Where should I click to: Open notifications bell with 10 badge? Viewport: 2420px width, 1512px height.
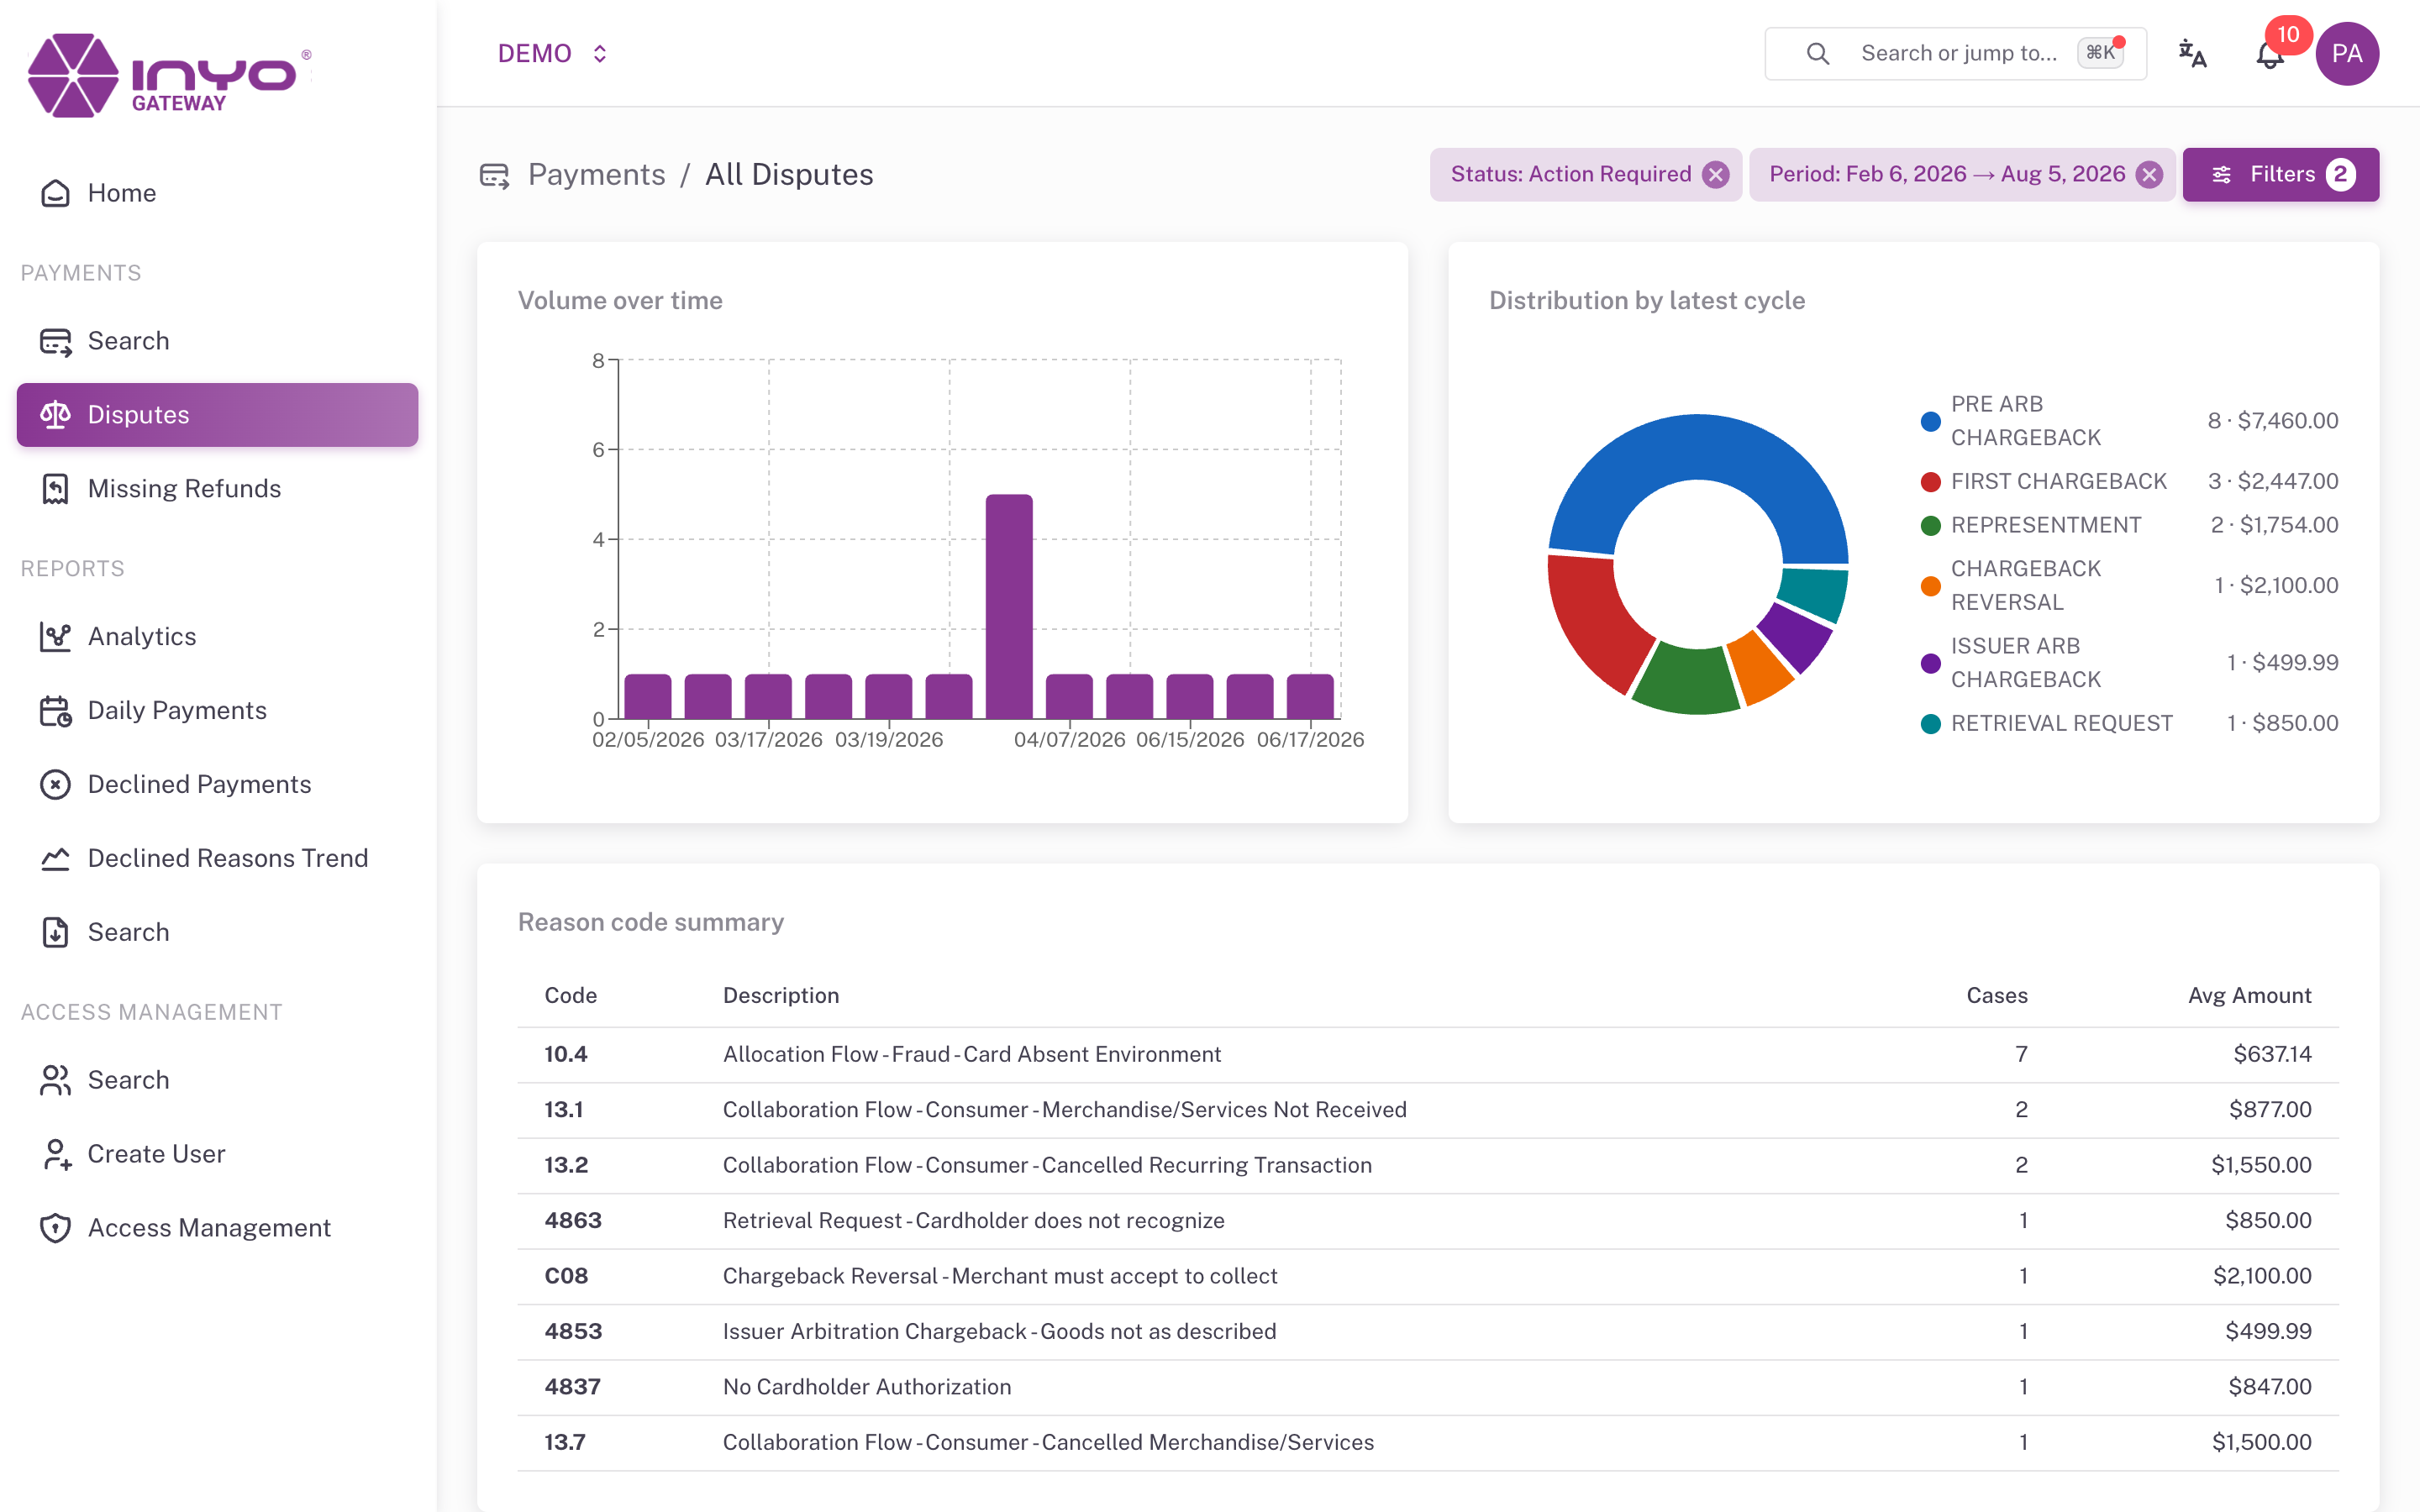coord(2270,54)
